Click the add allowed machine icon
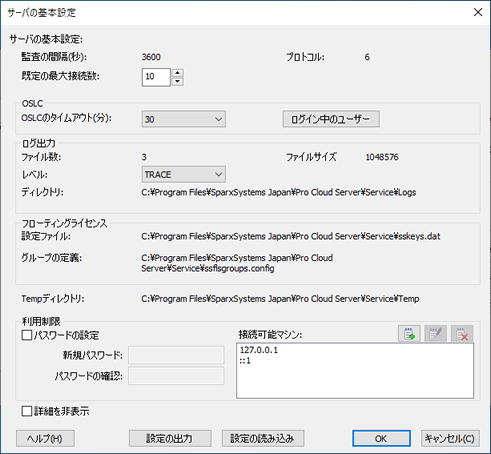 point(409,334)
